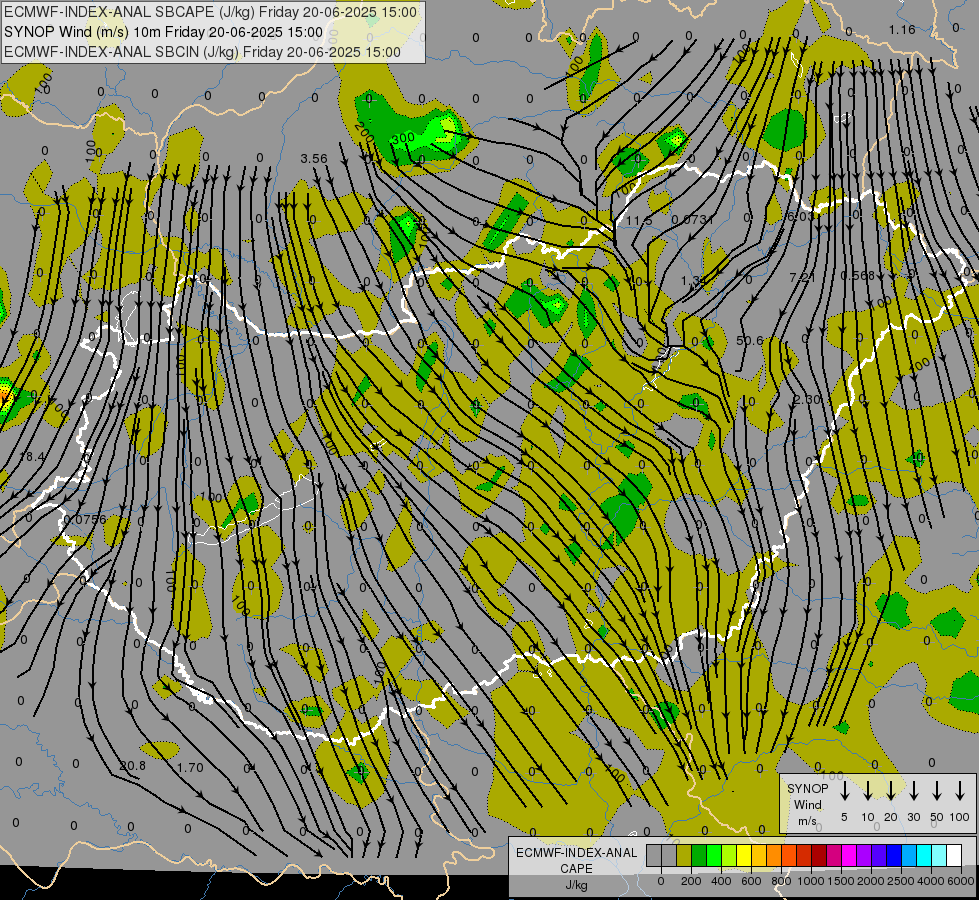Screen dimensions: 979x900
Task: Click the 6.03 value on the map
Action: (x=801, y=216)
